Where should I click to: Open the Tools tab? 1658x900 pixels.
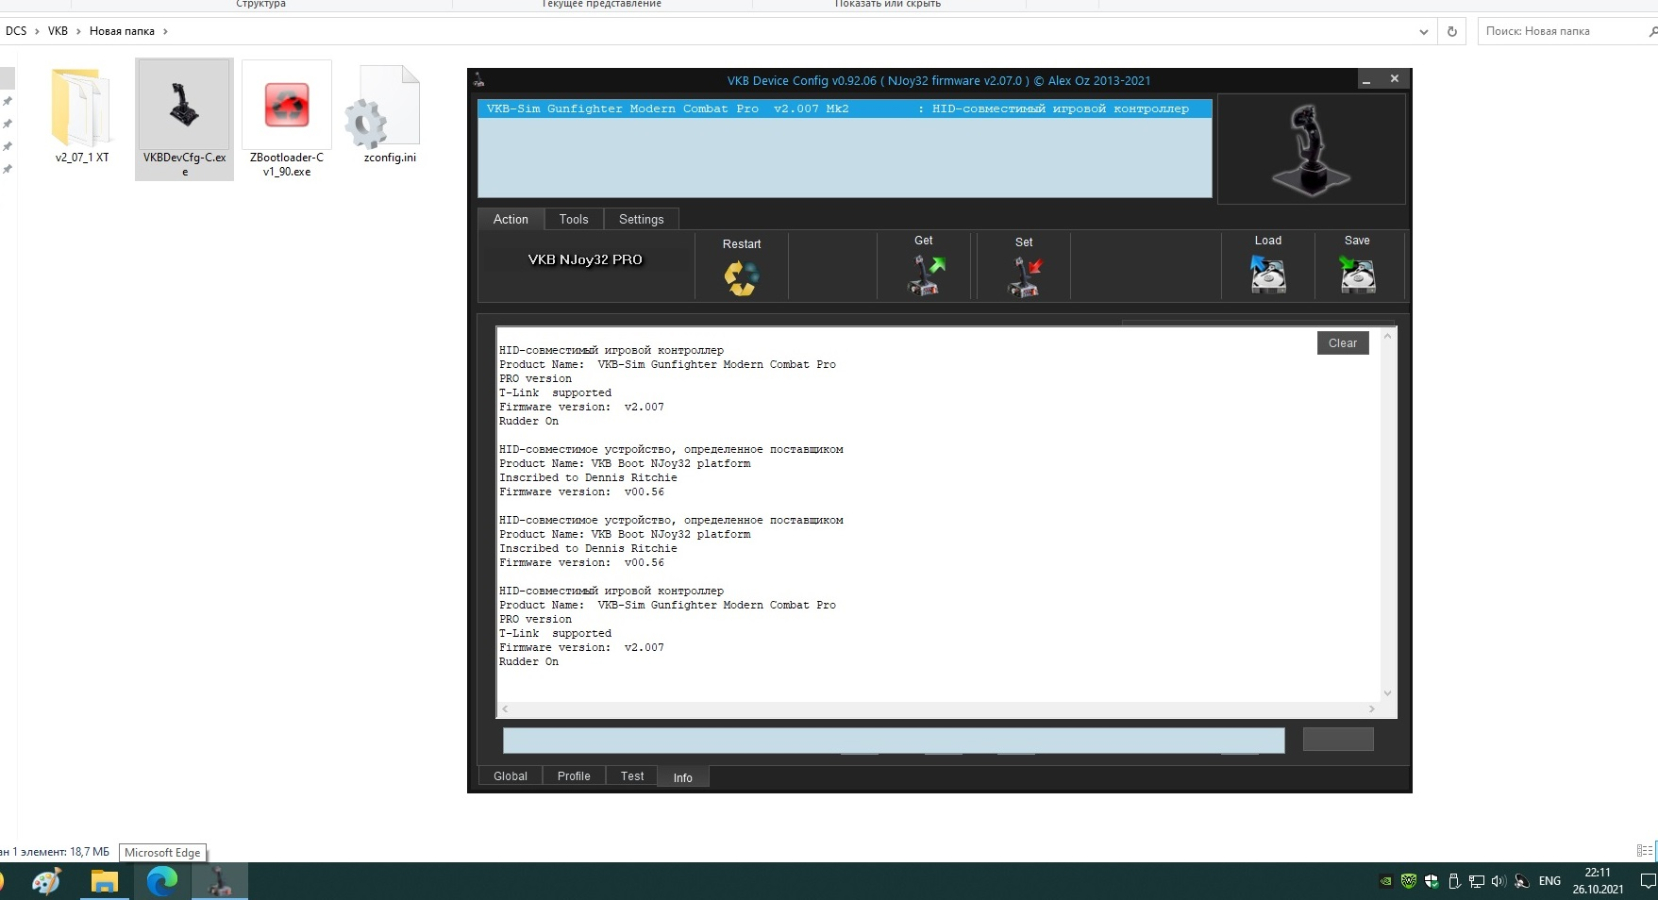click(573, 219)
